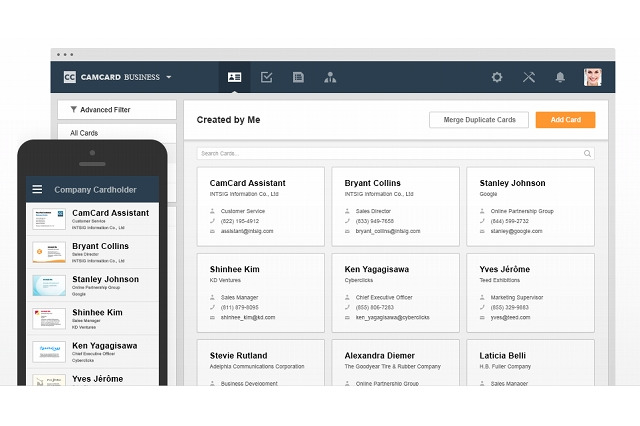Click Company Cardholder title on phone
Viewport: 640px width, 426px height.
pyautogui.click(x=96, y=190)
